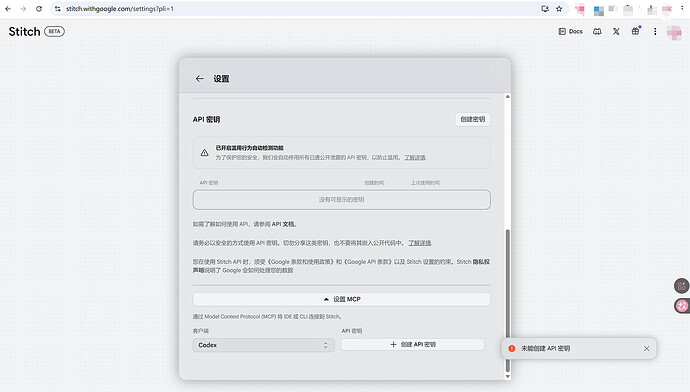
Task: Click the address bar URL stitch.withgoogle.com
Action: point(120,9)
